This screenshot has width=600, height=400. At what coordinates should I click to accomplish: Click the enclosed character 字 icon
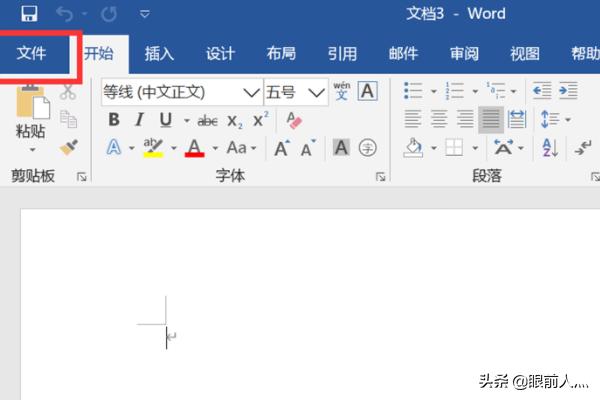(368, 148)
